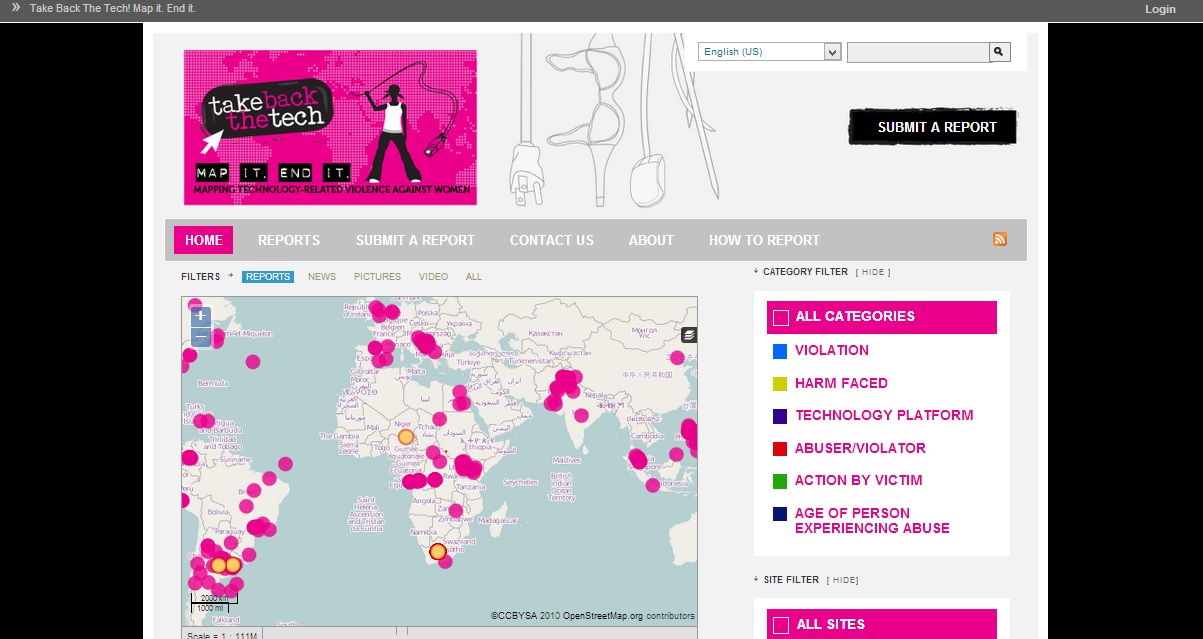Screen dimensions: 1203x639
Task: Click the orange cluster marker near Niger
Action: point(405,437)
